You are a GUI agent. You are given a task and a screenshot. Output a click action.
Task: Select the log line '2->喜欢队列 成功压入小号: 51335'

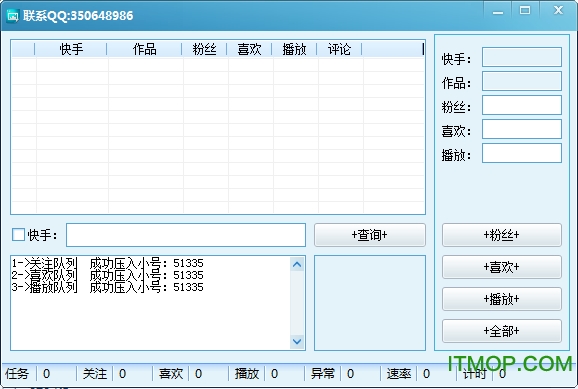click(x=107, y=275)
